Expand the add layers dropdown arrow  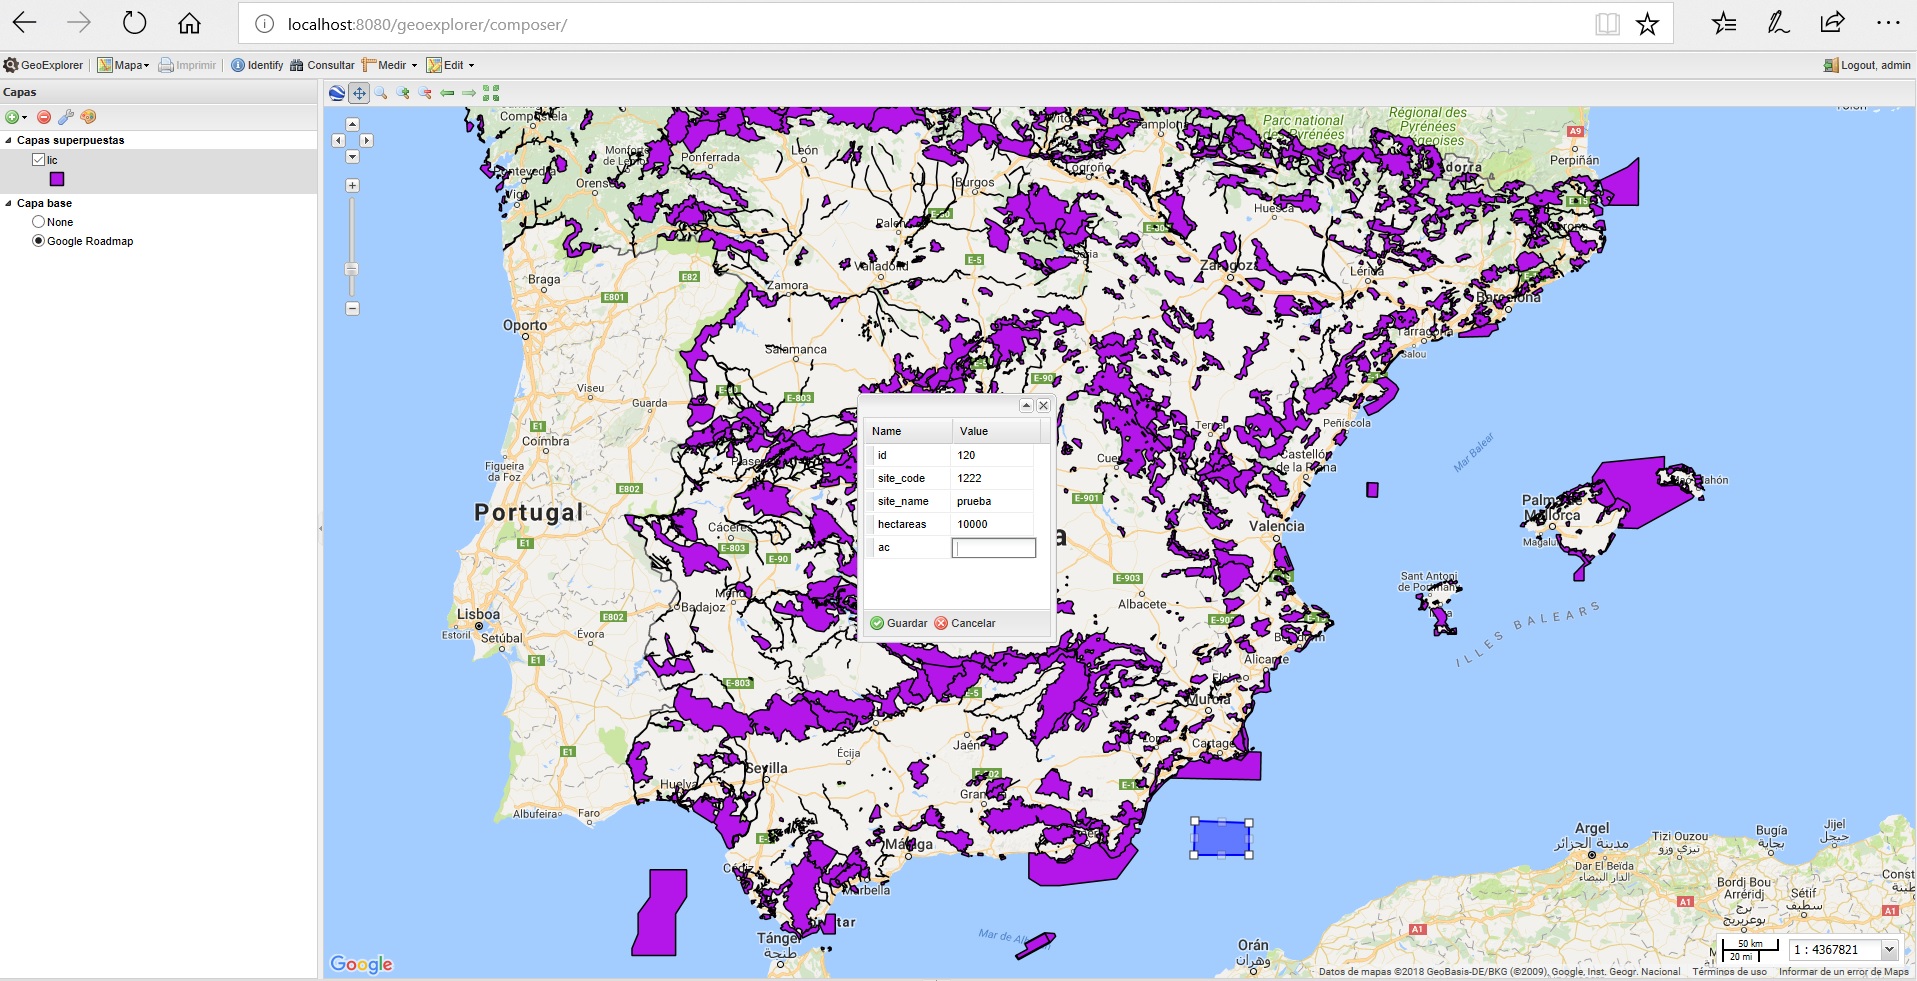point(24,117)
